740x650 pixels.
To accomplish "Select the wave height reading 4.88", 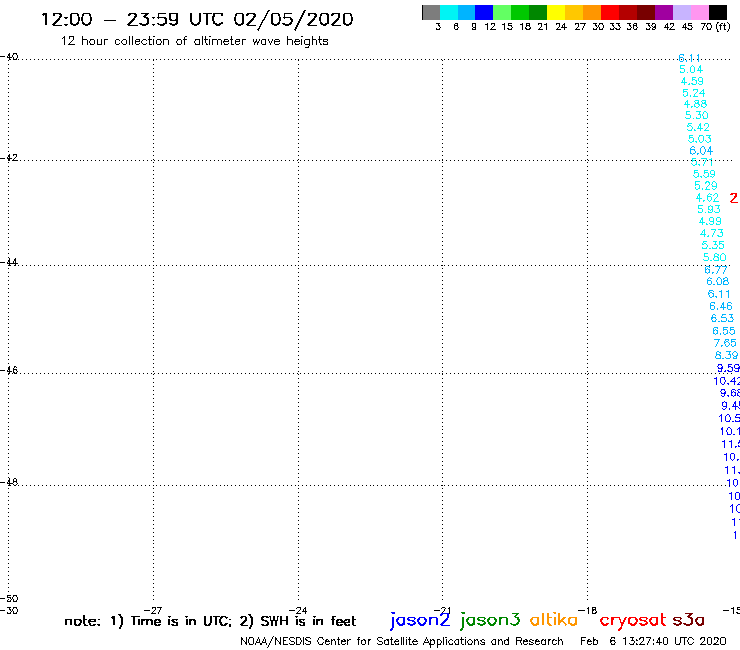I will coord(695,104).
